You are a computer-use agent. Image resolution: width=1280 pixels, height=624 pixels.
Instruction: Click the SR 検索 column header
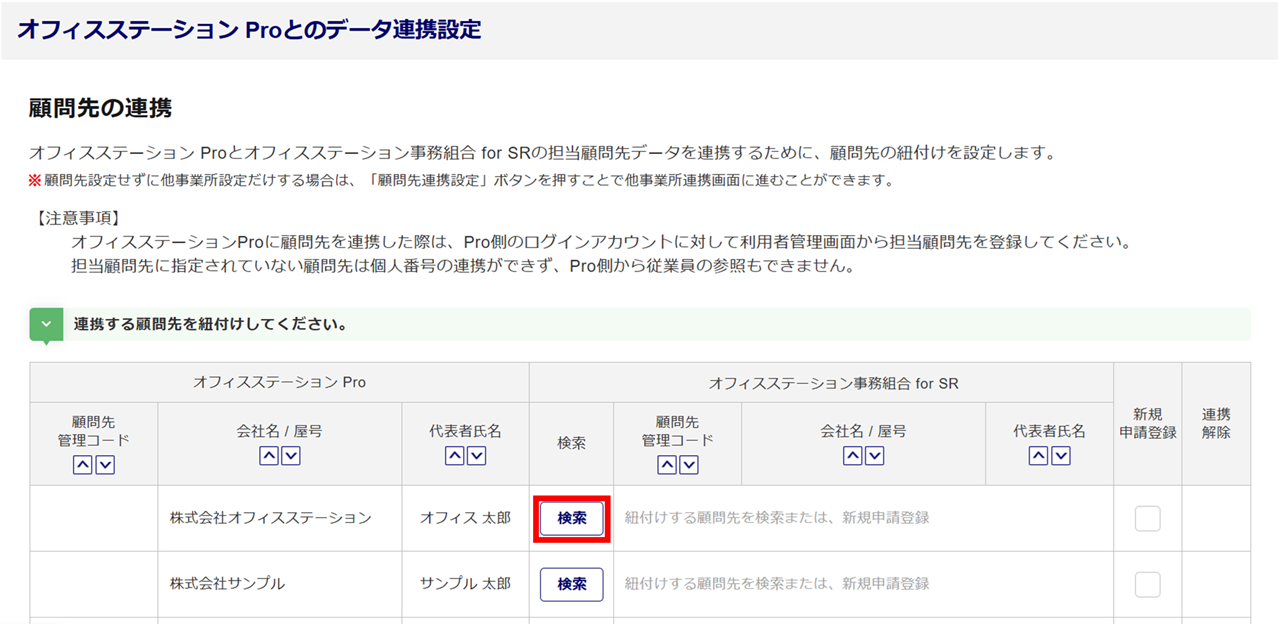[x=572, y=443]
